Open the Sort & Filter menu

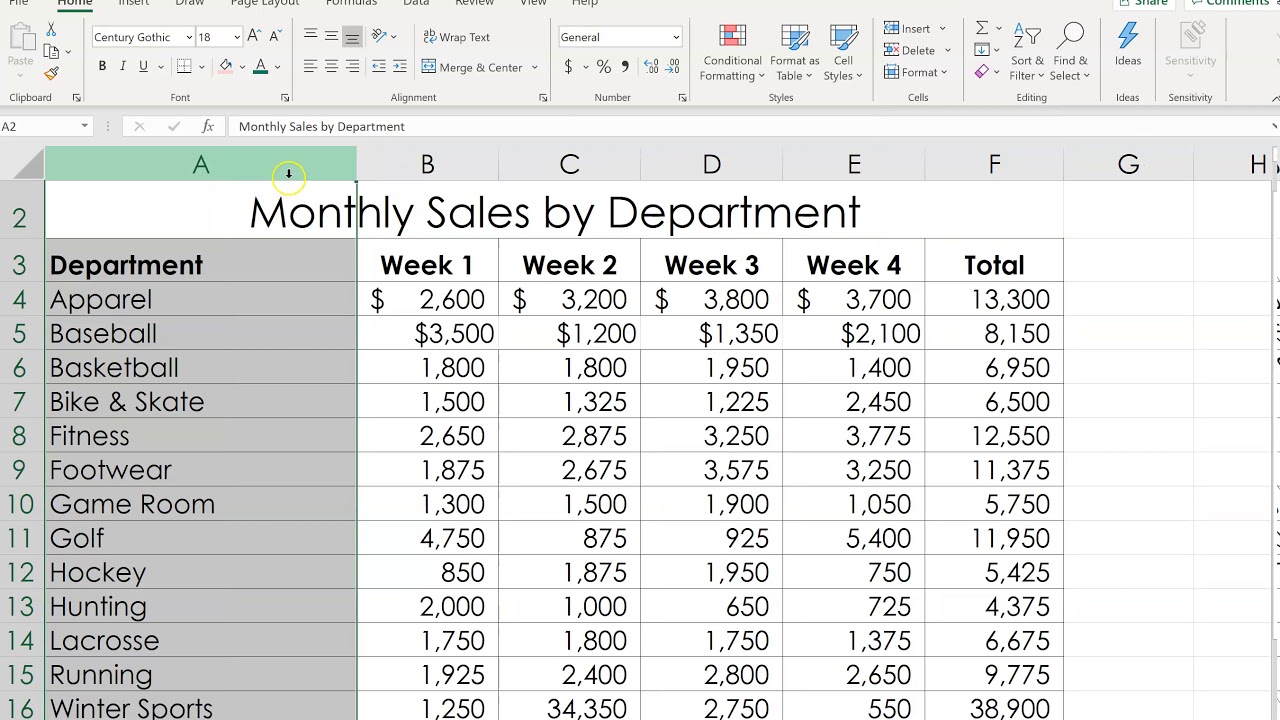tap(1027, 52)
